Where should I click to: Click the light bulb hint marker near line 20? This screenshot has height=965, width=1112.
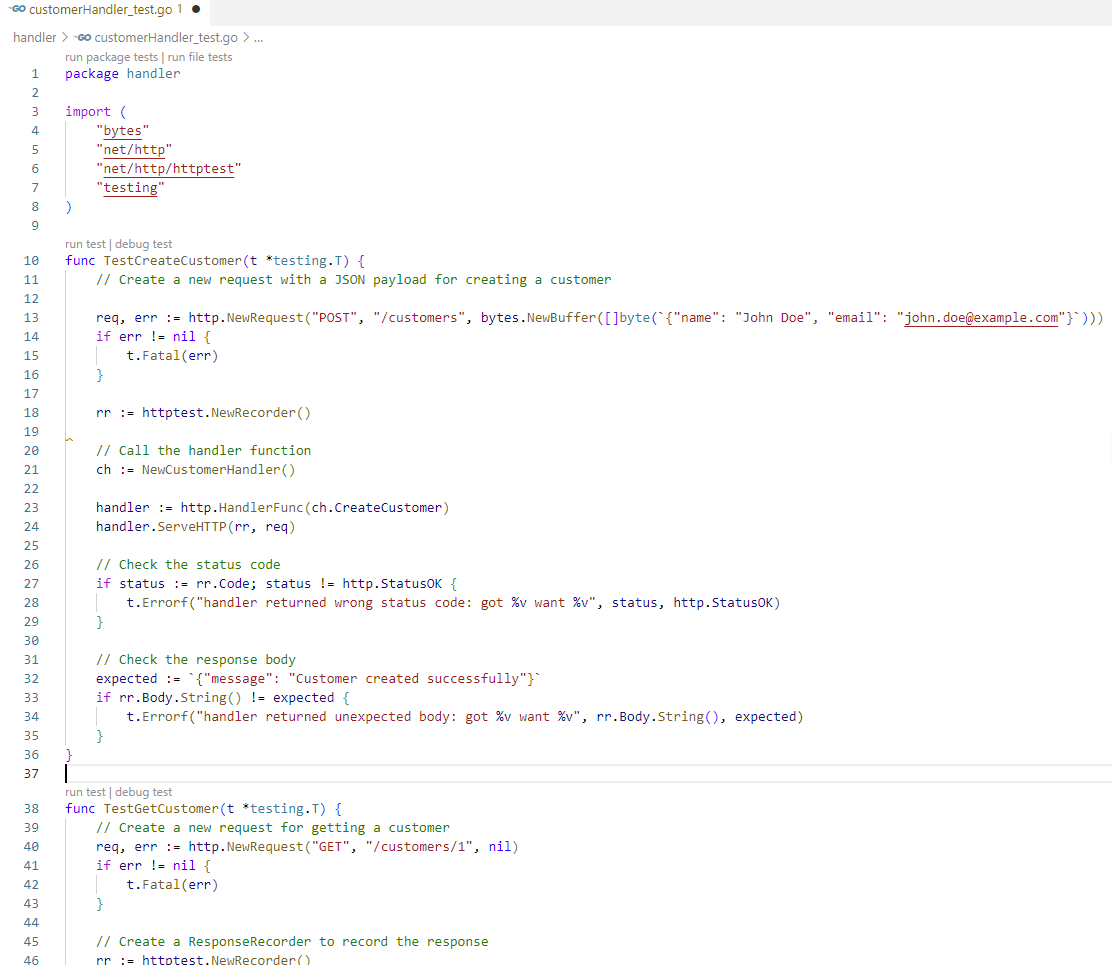tap(69, 440)
